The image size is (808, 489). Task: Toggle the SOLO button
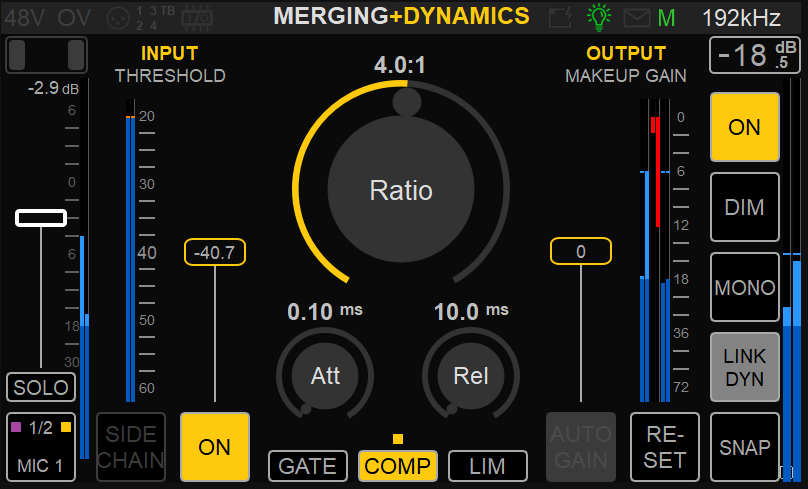click(x=41, y=387)
